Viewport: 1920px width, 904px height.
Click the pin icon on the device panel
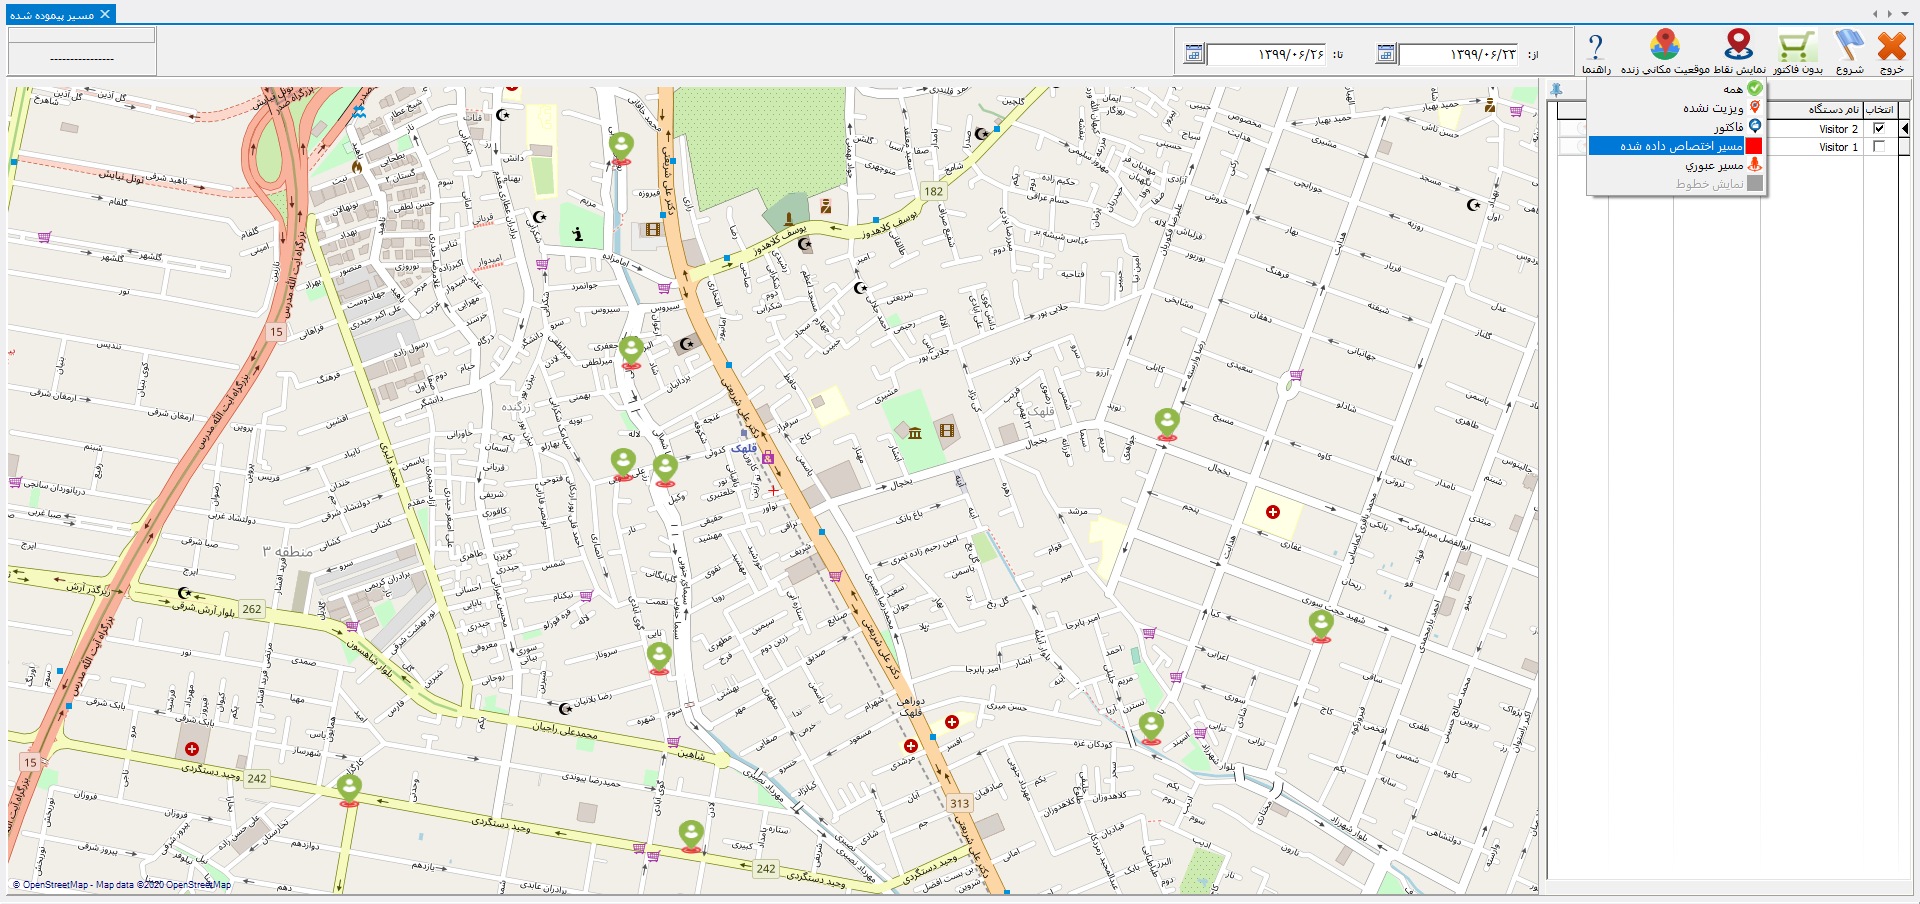point(1556,90)
